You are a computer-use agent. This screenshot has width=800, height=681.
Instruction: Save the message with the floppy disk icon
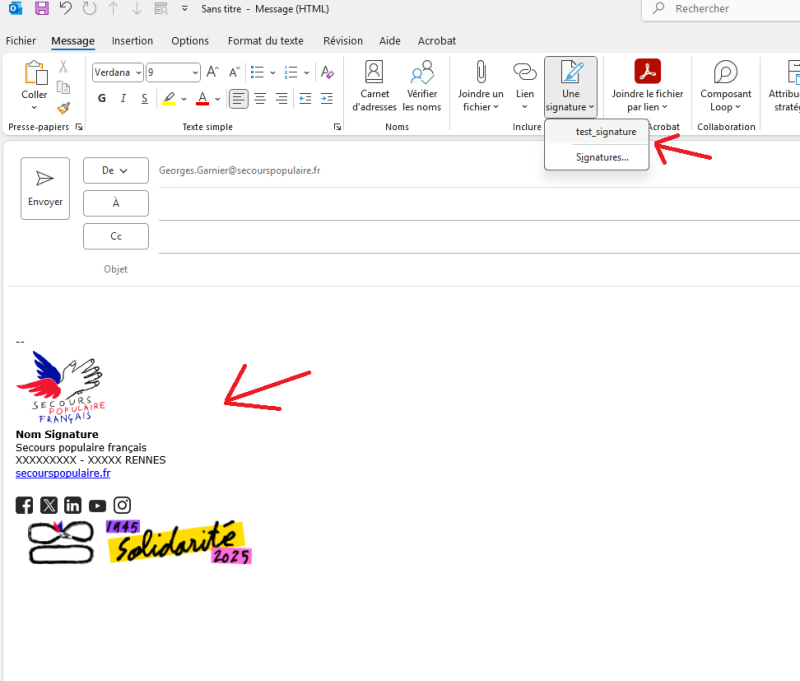[41, 9]
